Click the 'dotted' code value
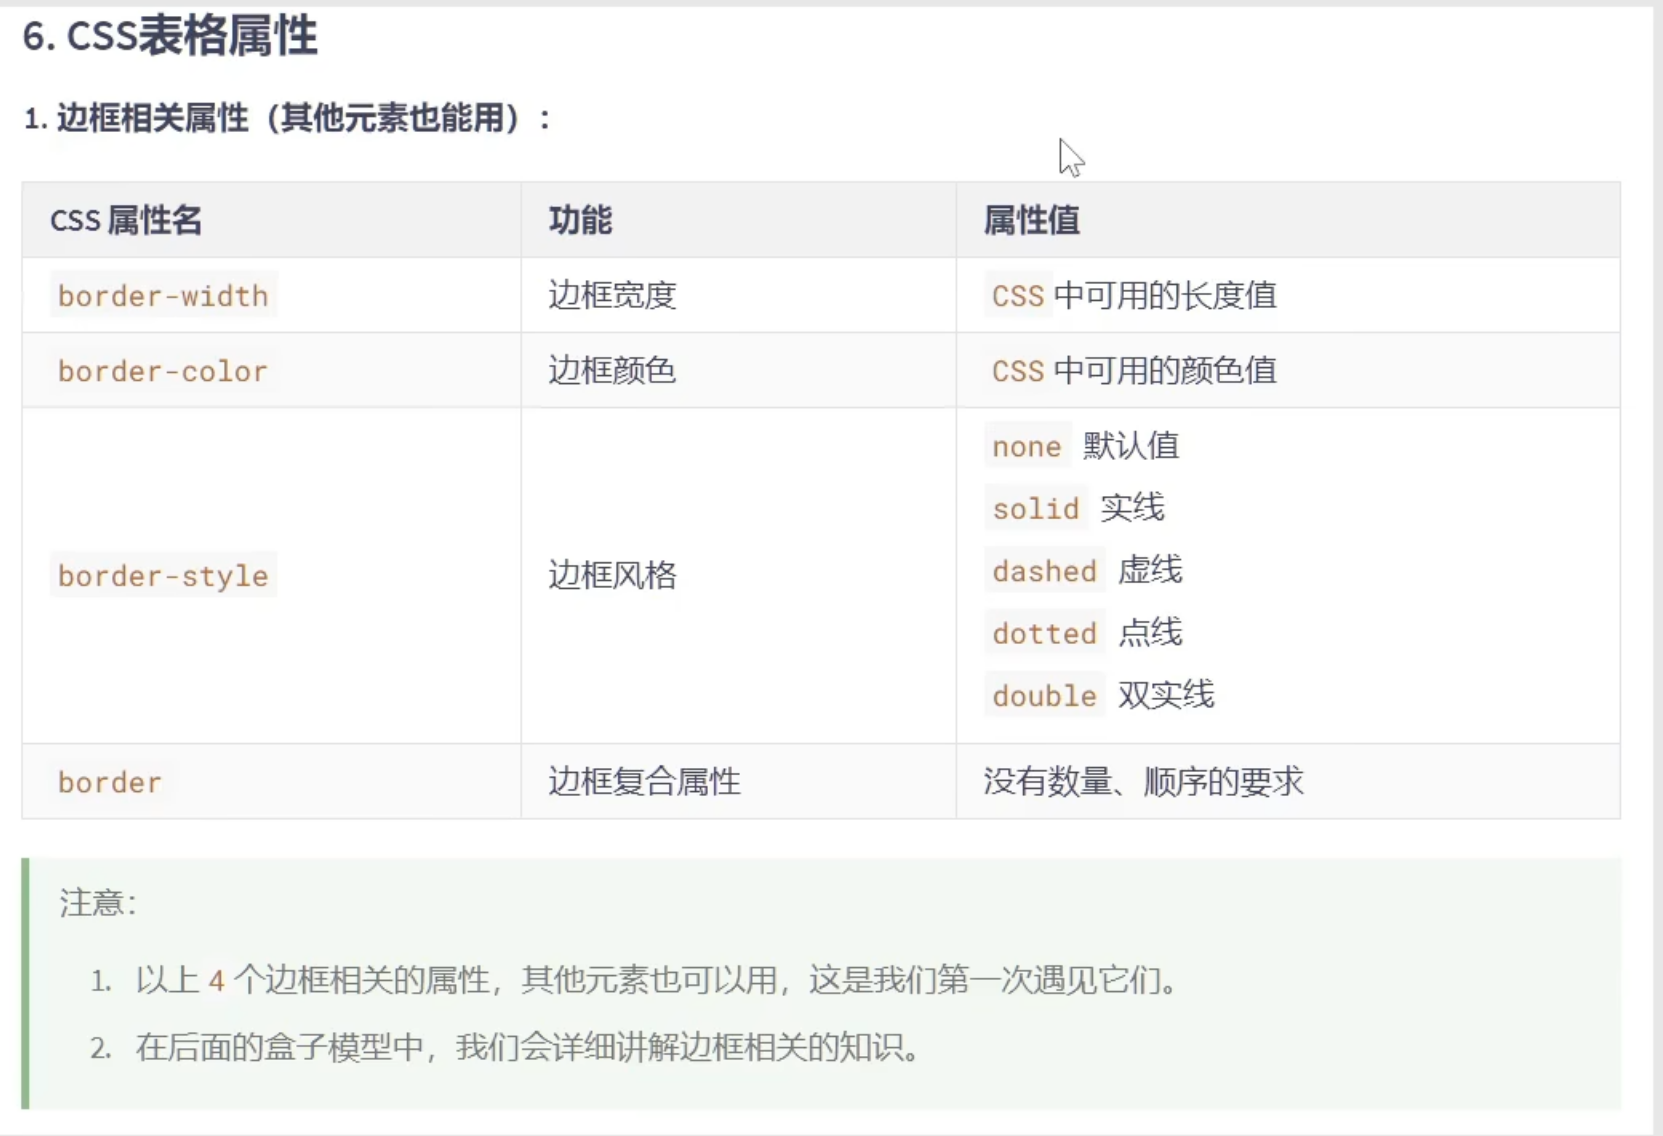 [1044, 633]
